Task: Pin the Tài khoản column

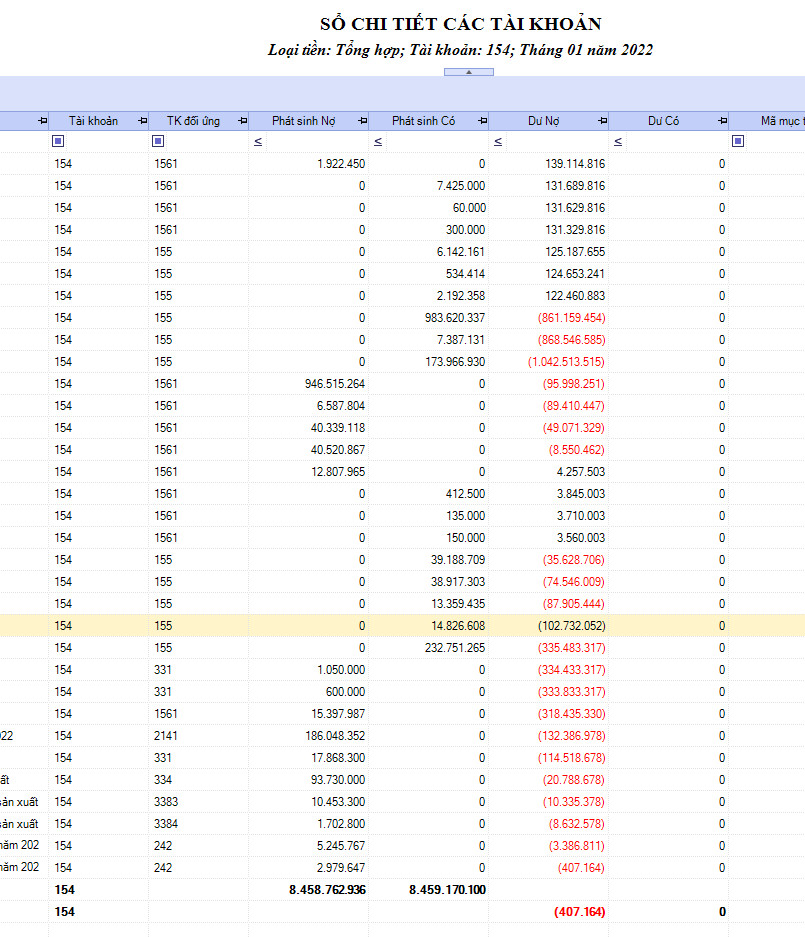Action: click(x=142, y=121)
